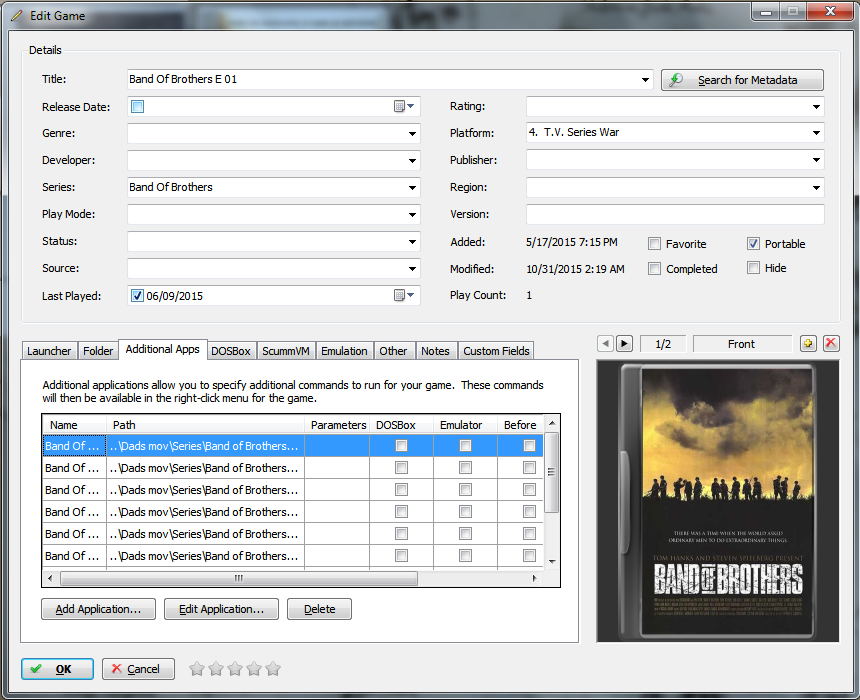This screenshot has height=700, width=860.
Task: Toggle the Portable checkbox
Action: pos(754,244)
